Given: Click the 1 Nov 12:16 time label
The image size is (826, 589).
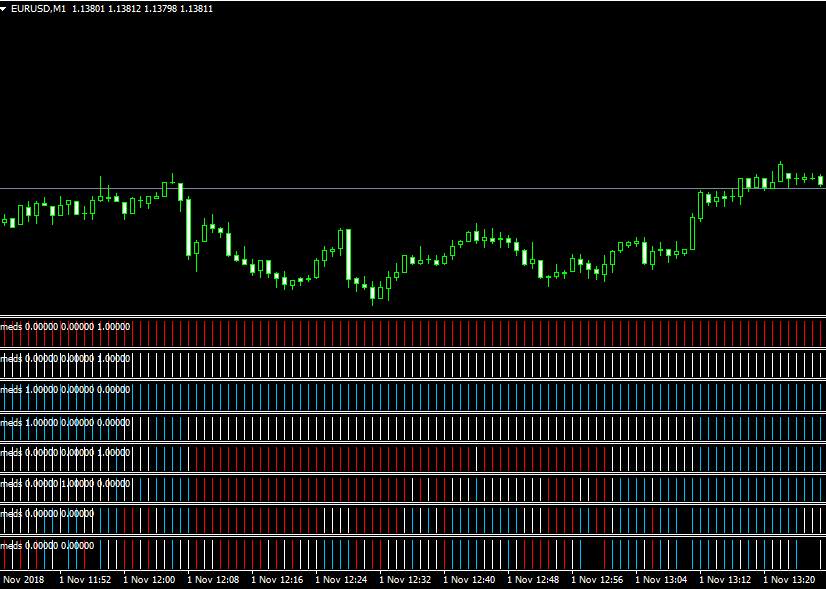Looking at the screenshot, I should click(277, 579).
